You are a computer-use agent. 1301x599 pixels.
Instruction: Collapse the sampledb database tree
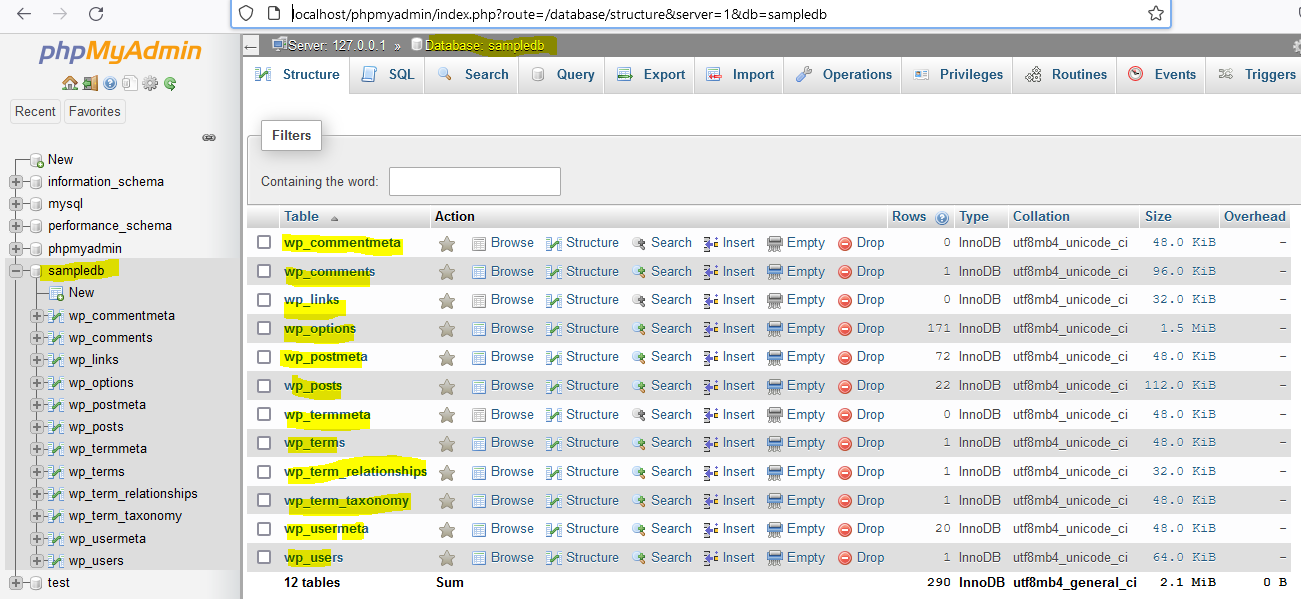(15, 271)
